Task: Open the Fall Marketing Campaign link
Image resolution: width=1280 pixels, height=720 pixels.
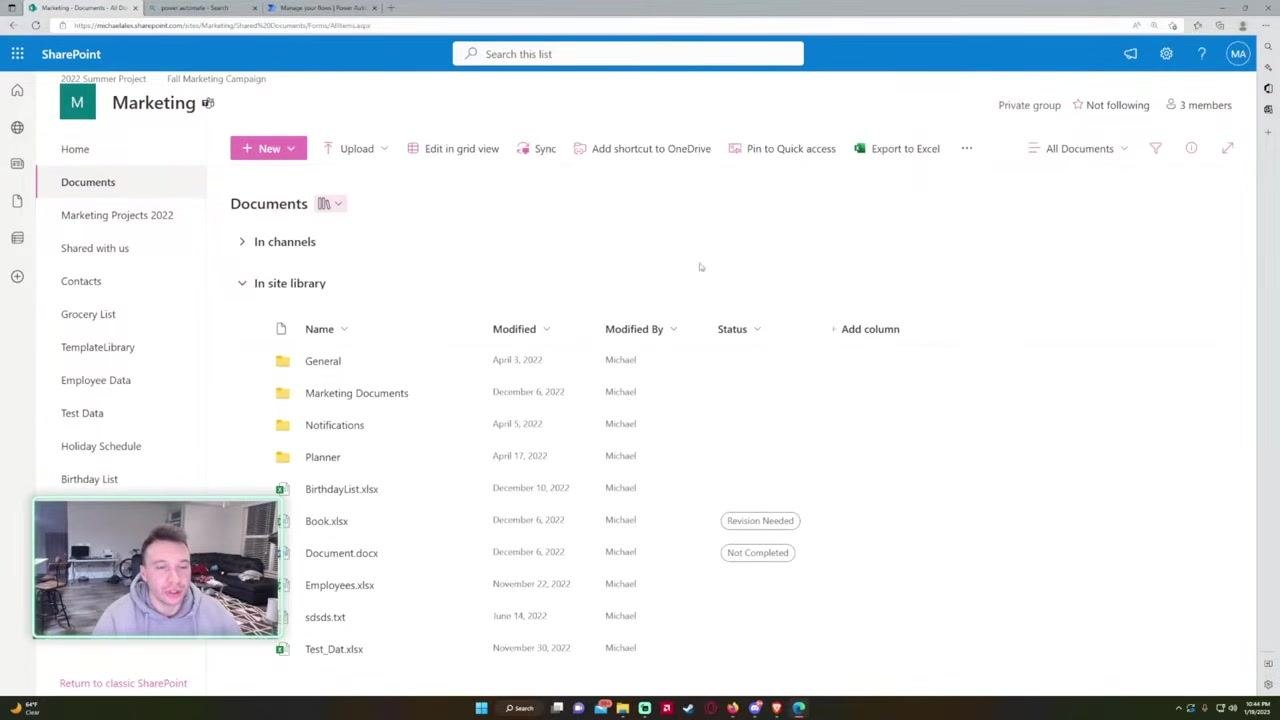Action: coord(216,78)
